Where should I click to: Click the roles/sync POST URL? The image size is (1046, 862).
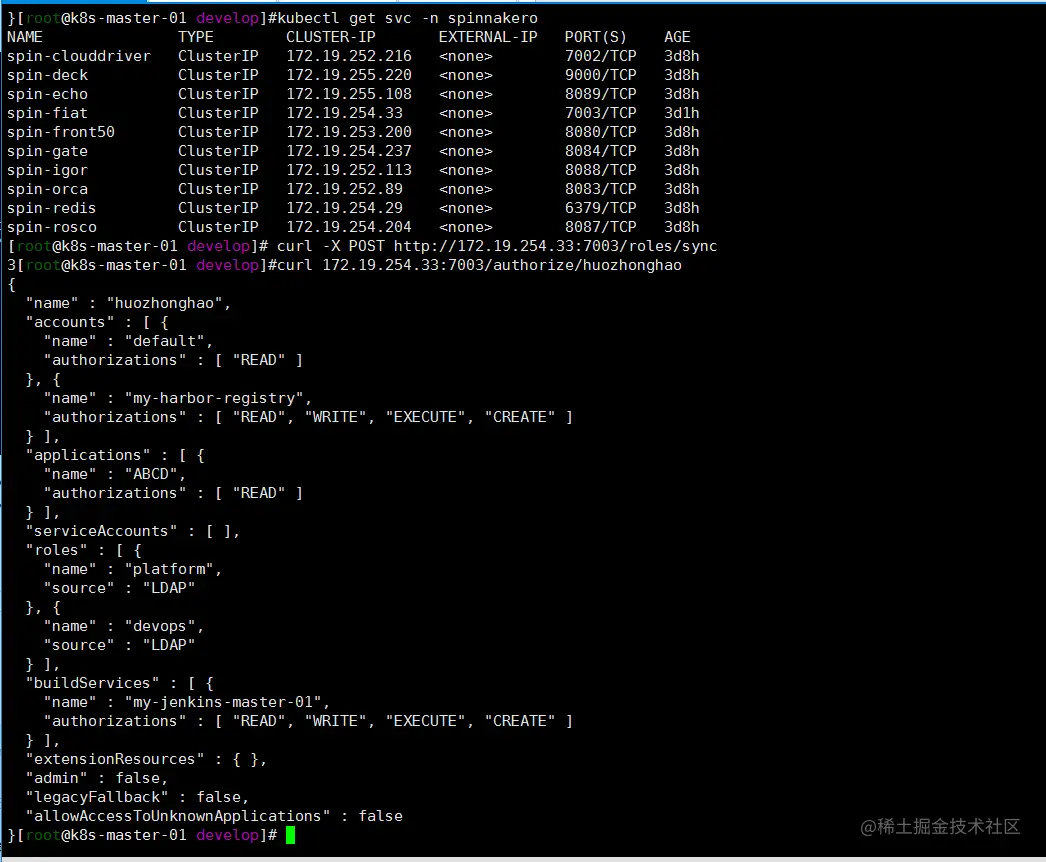click(555, 246)
